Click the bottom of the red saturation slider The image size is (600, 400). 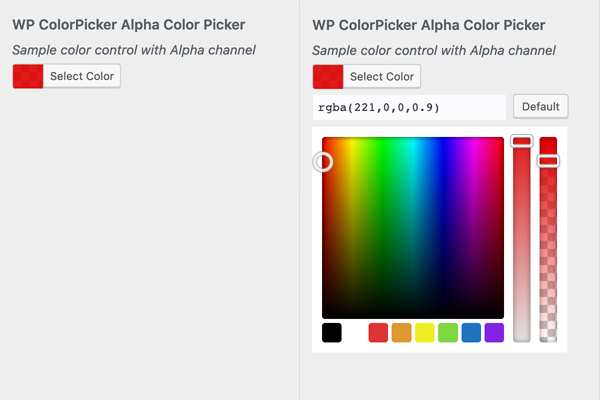coord(522,336)
